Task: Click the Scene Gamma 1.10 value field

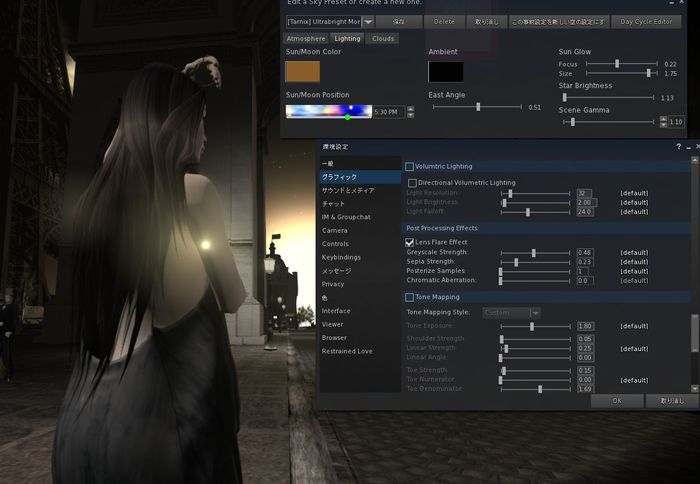Action: tap(676, 122)
